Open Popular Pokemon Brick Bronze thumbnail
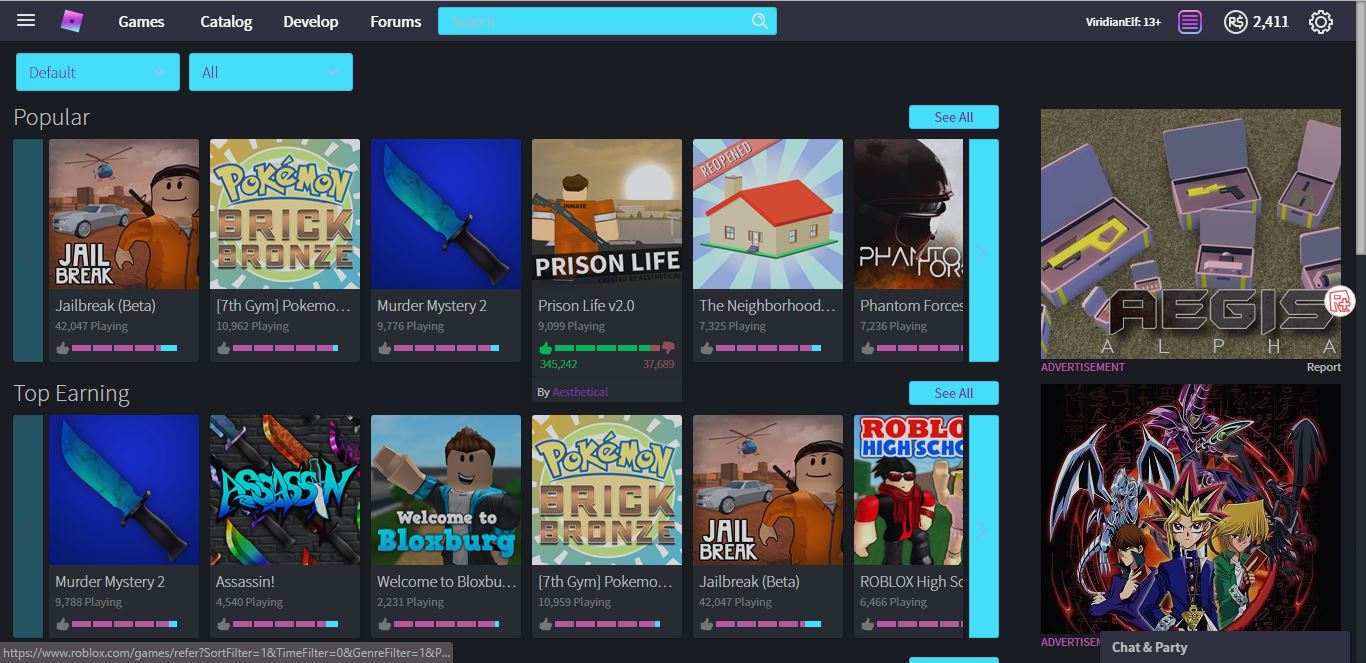1366x663 pixels. pos(285,214)
